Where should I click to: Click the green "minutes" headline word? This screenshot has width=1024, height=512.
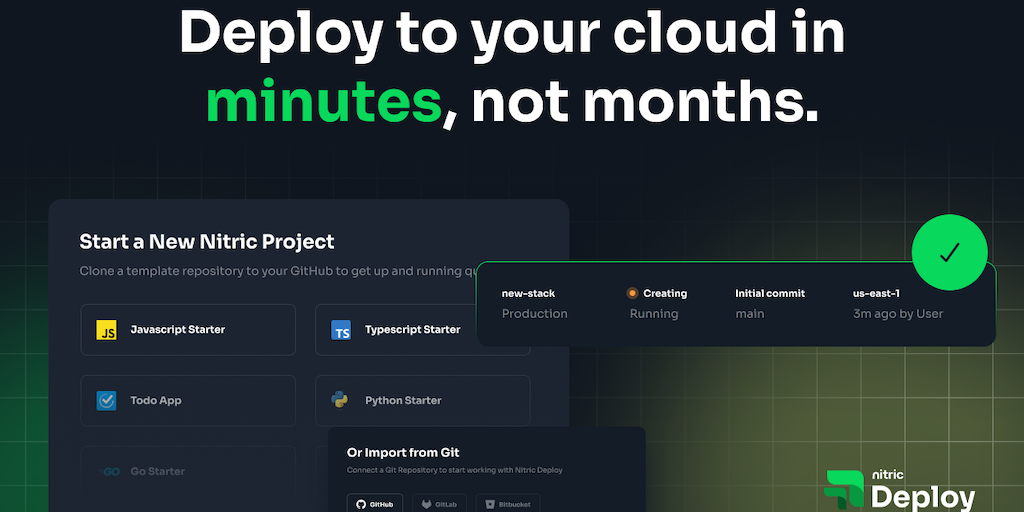[x=324, y=101]
